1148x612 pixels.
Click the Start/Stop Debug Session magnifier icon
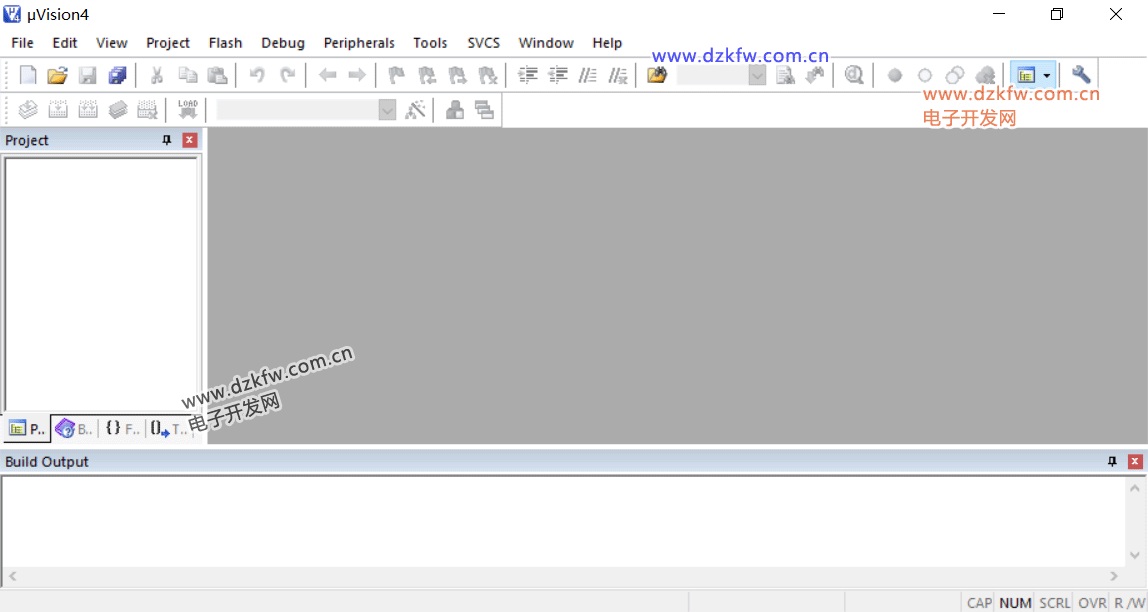click(853, 75)
